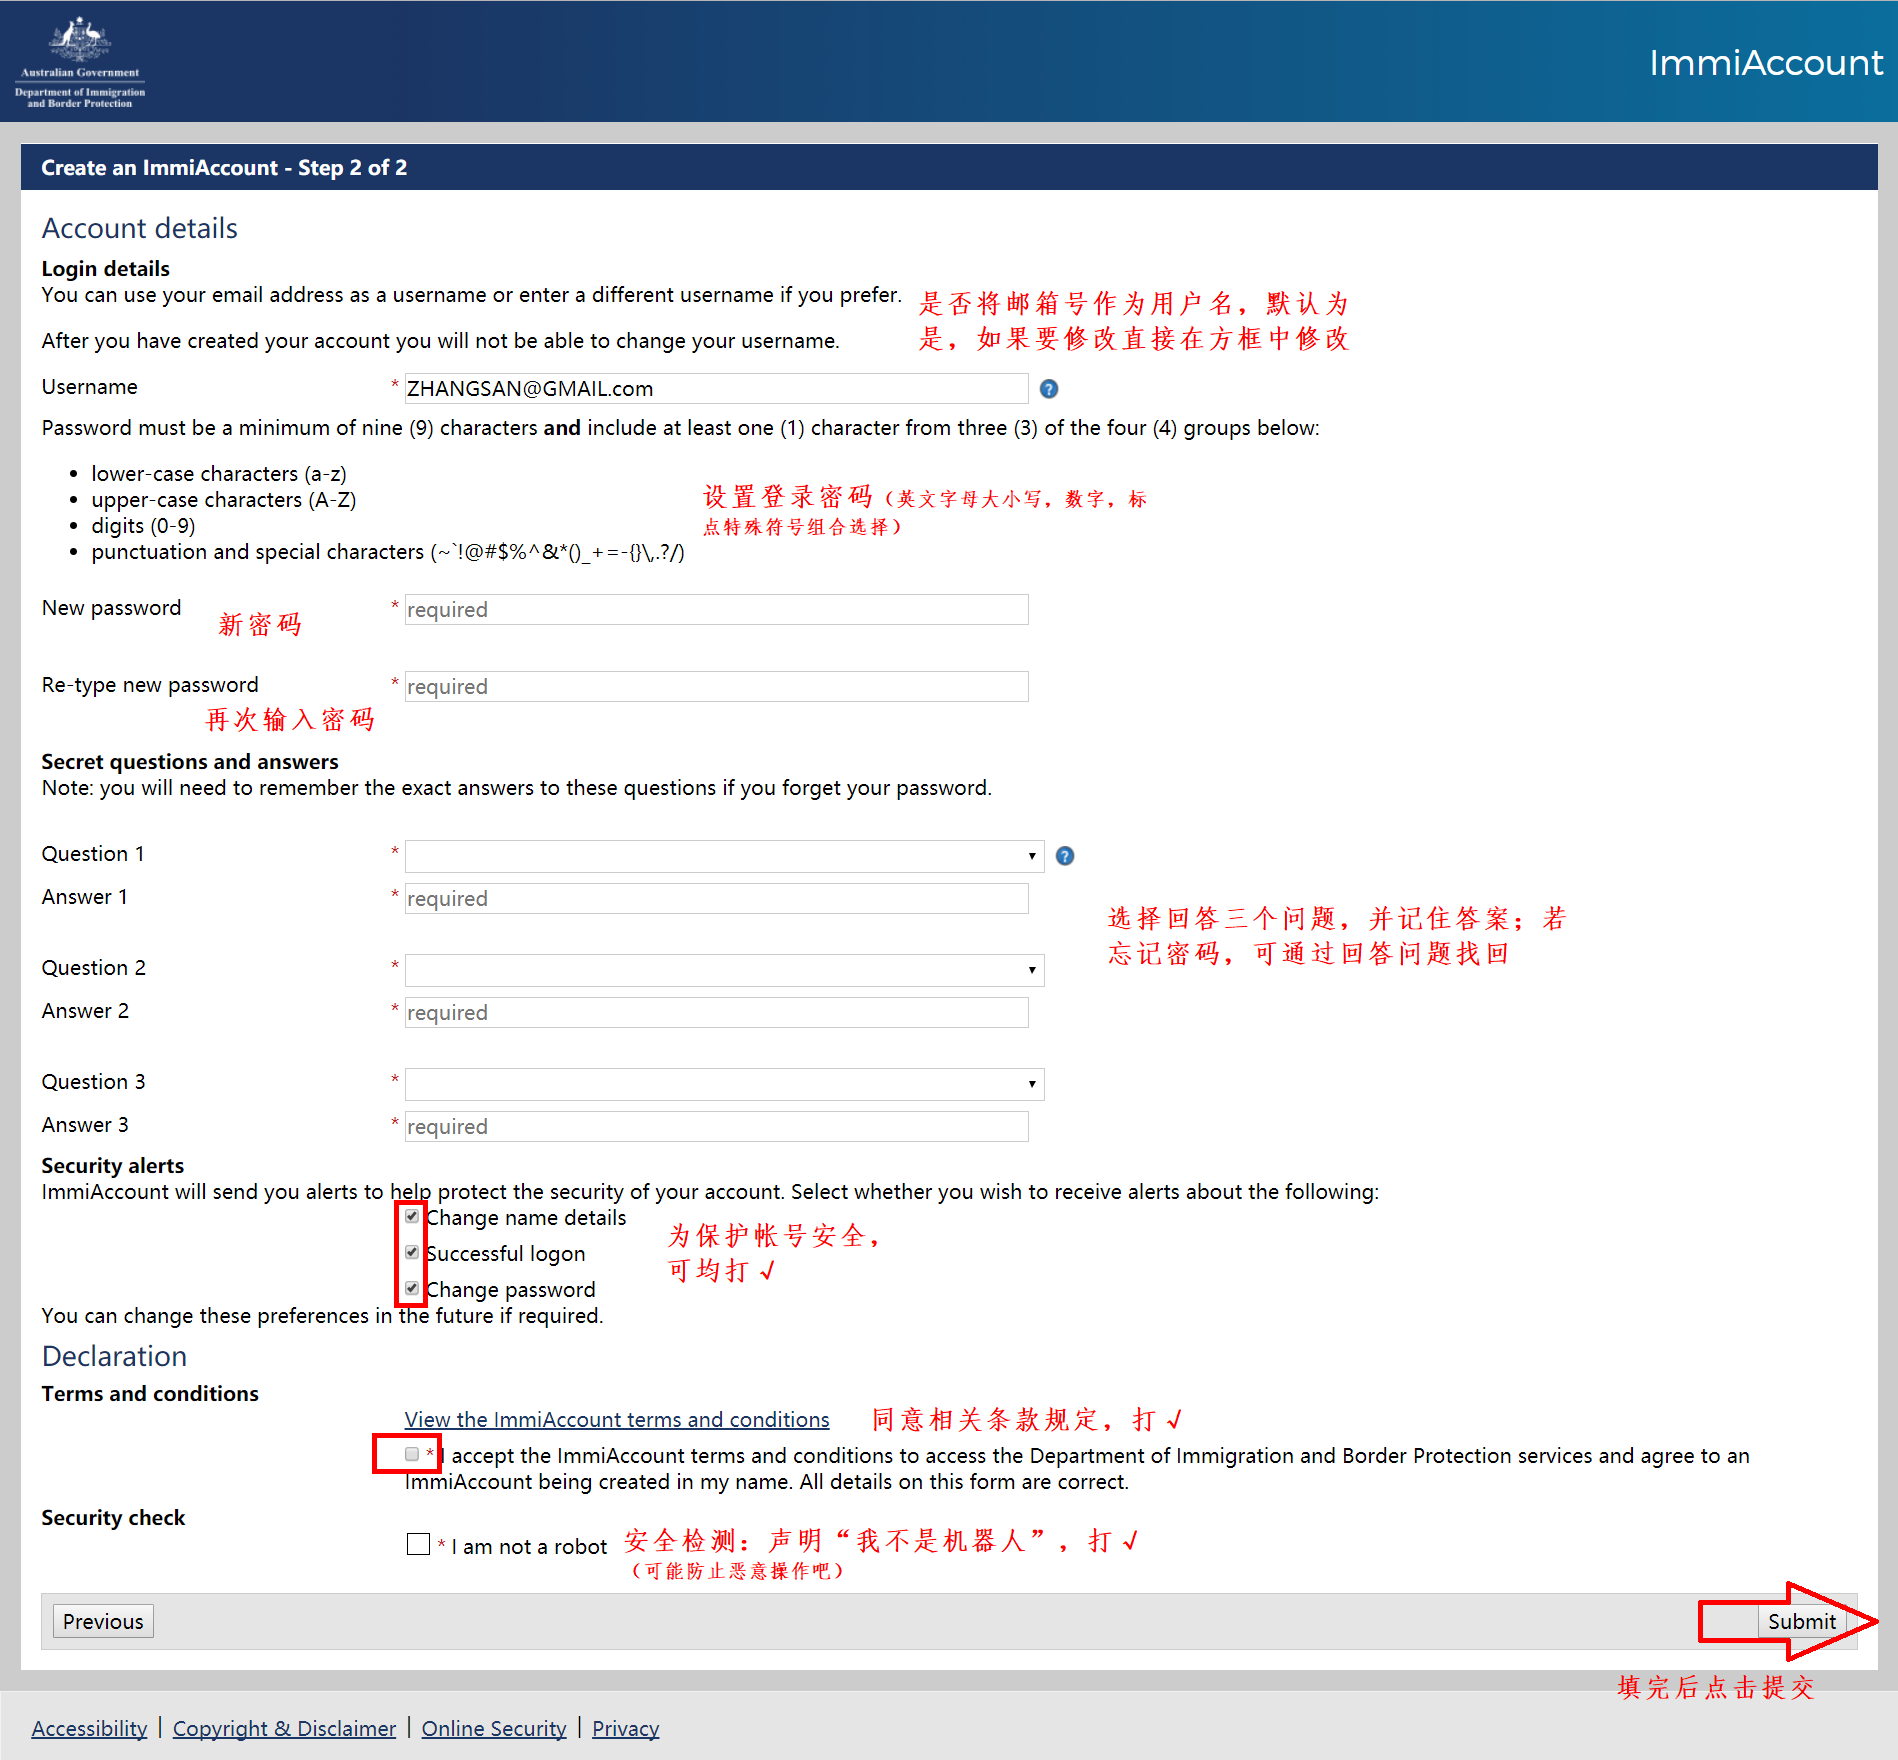Screen dimensions: 1898x1760
Task: Check the I am not a robot box
Action: click(419, 1544)
